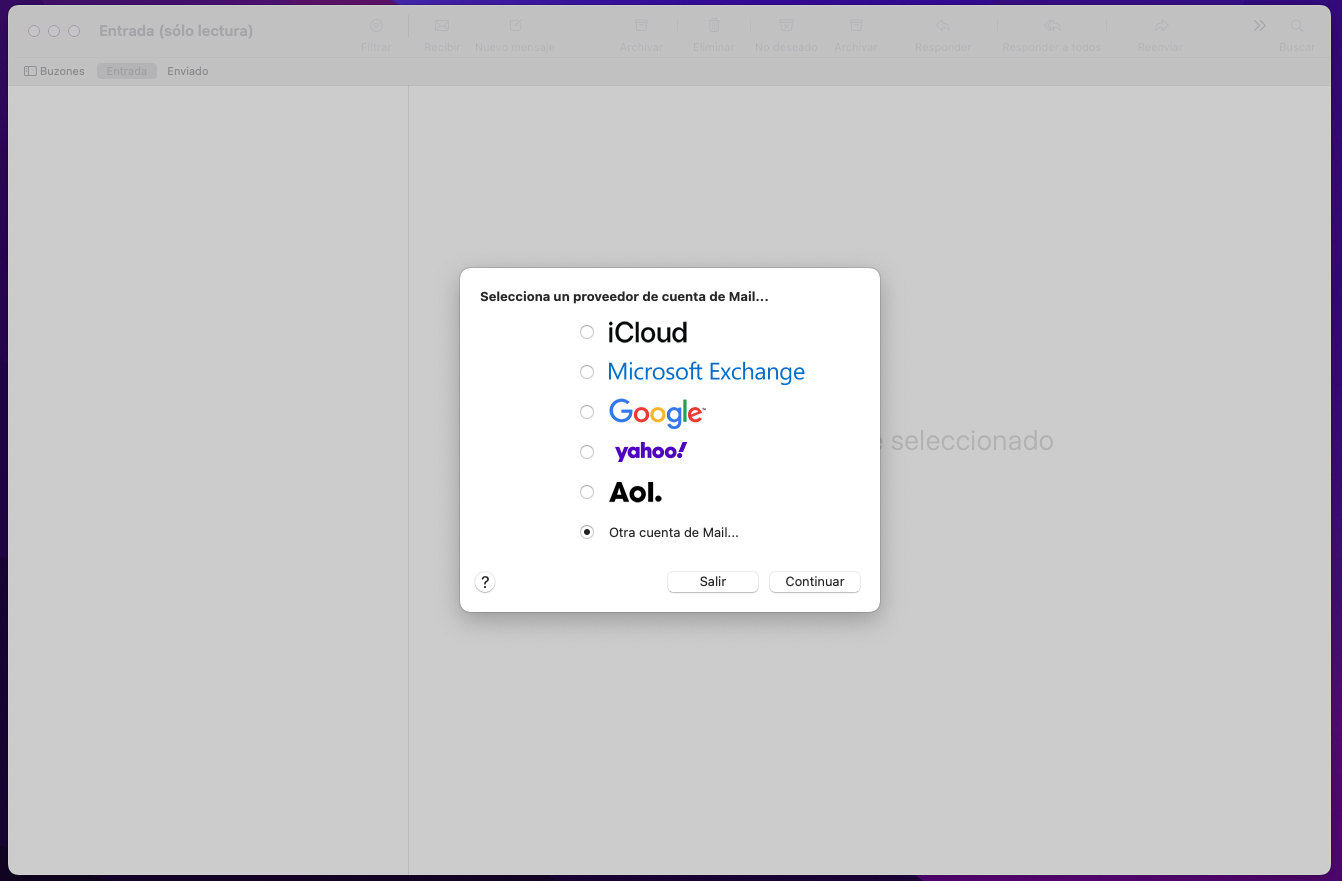Click the Nuevo mensaje compose icon

[515, 26]
